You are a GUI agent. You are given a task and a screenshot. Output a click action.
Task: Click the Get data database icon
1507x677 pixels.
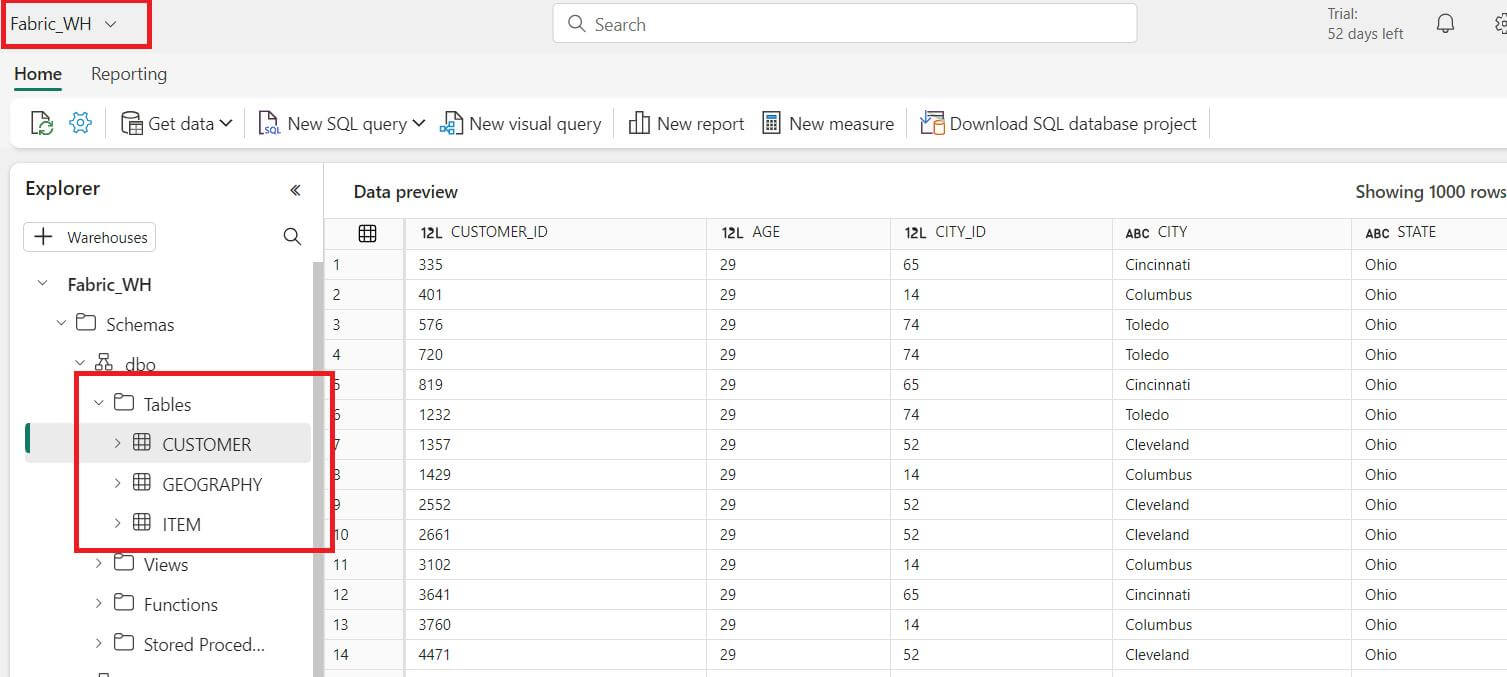(131, 123)
